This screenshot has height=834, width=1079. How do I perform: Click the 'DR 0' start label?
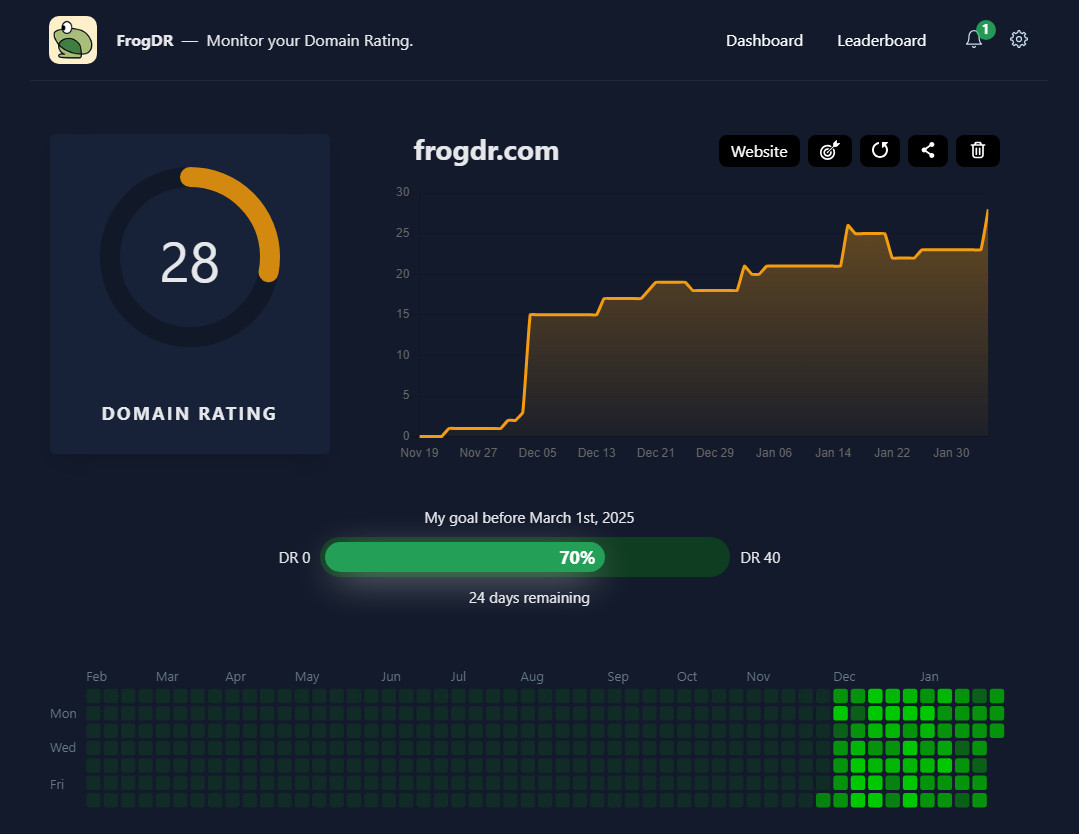pos(295,557)
